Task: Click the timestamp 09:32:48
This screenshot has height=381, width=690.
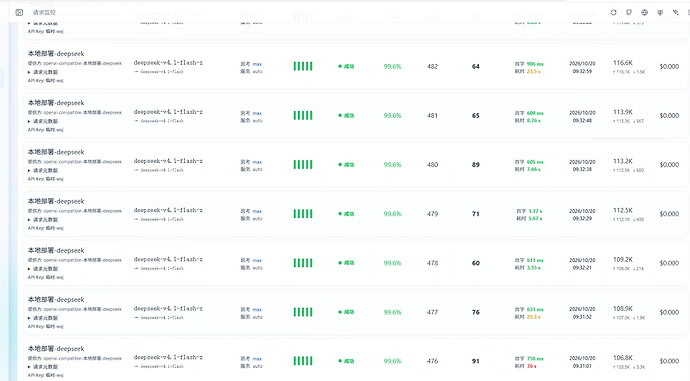Action: [582, 121]
